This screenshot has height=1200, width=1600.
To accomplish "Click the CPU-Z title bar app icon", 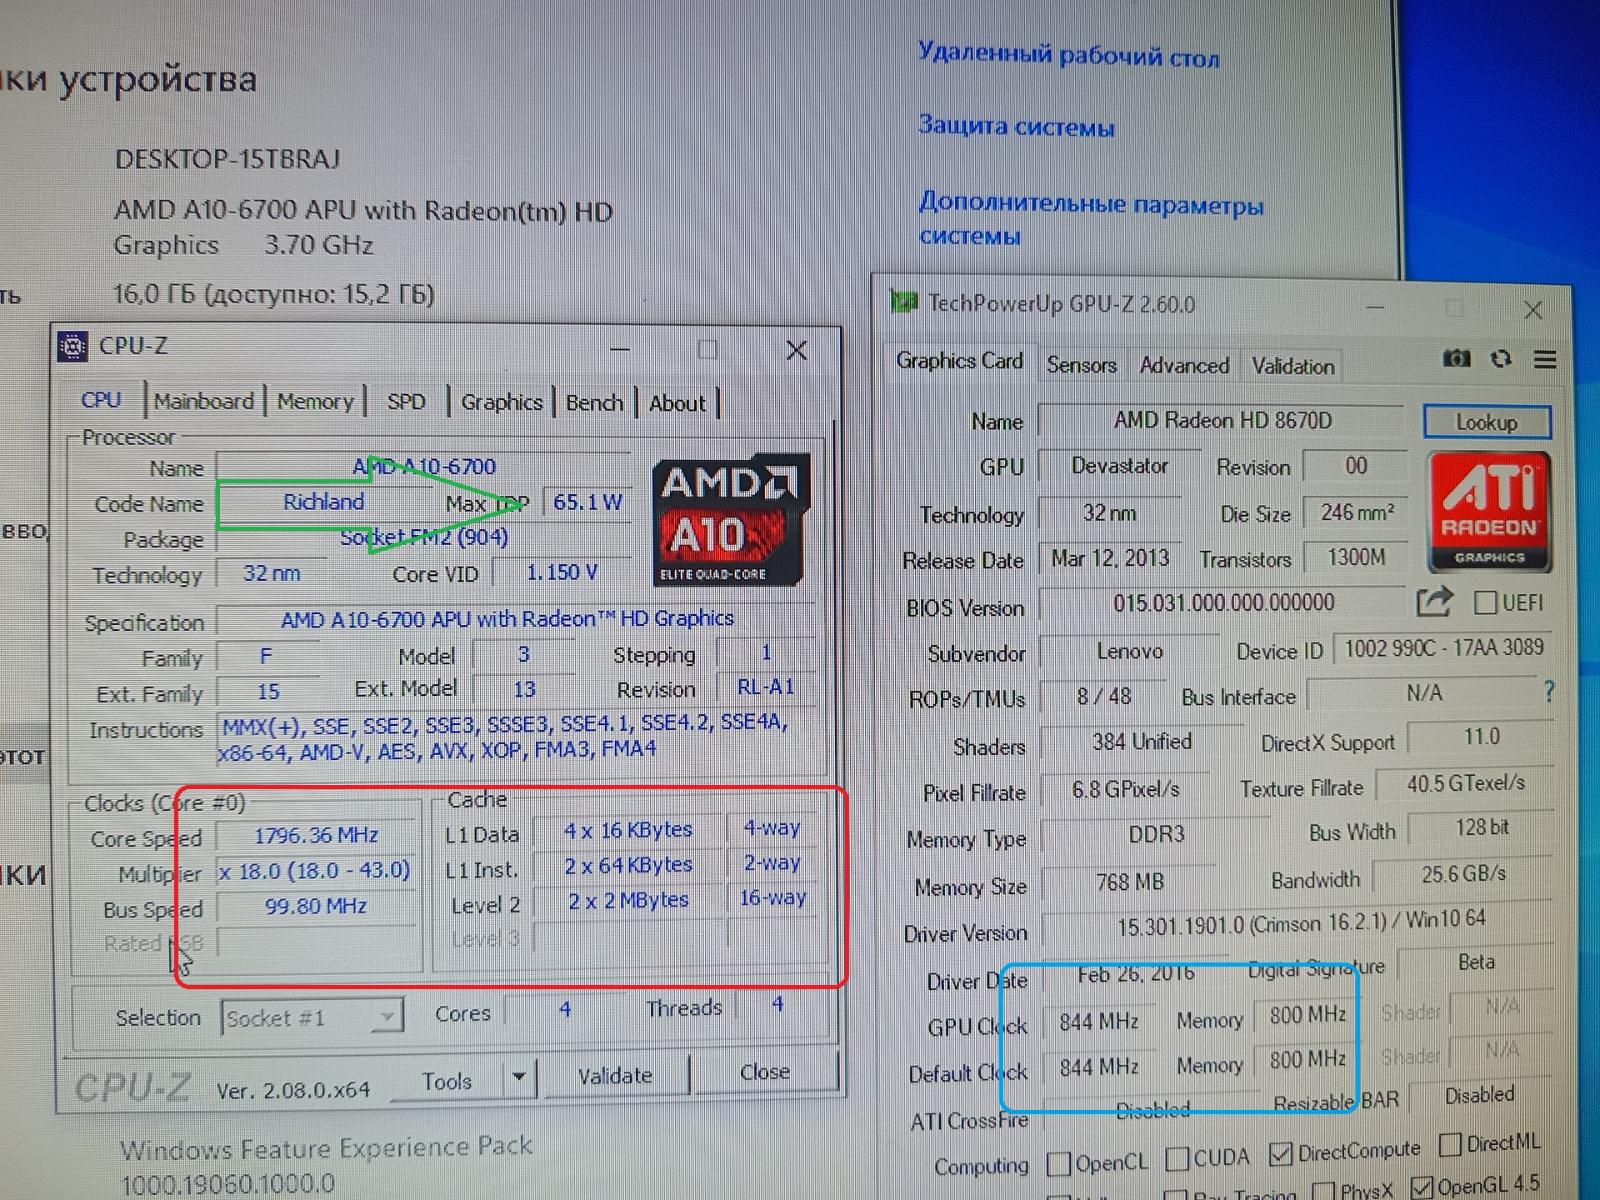I will pos(73,346).
